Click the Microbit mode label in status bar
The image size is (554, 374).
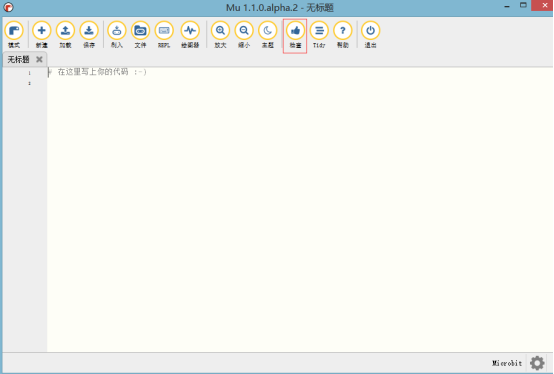tap(507, 363)
